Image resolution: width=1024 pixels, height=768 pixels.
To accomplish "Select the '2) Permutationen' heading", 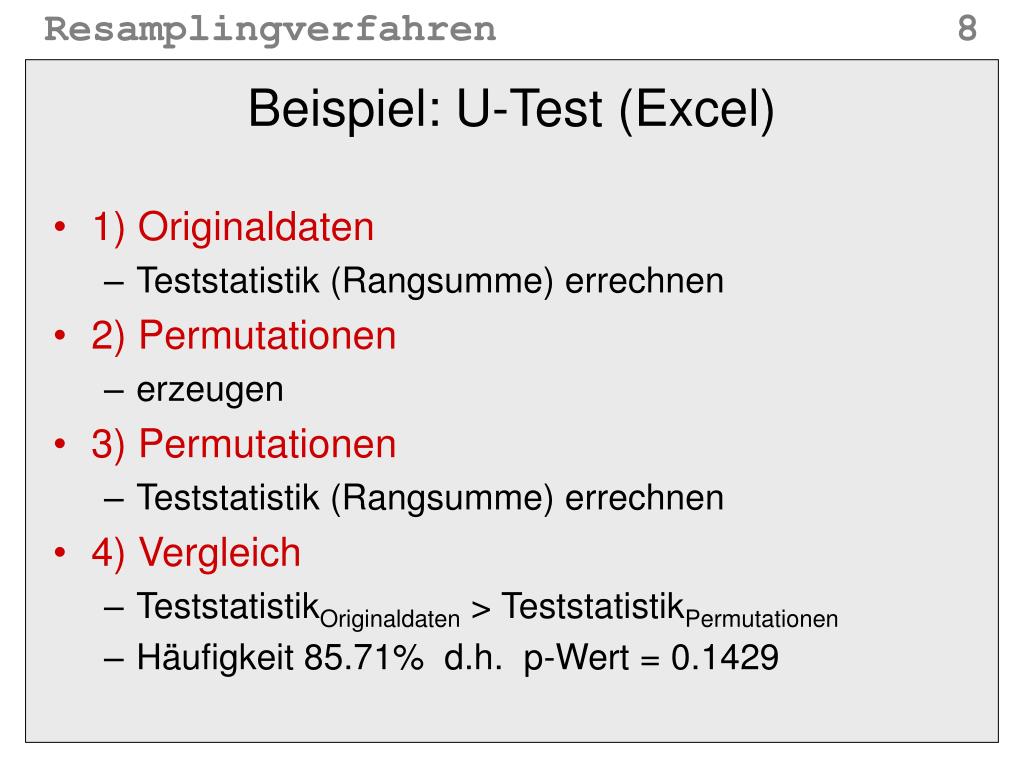I will pyautogui.click(x=244, y=336).
